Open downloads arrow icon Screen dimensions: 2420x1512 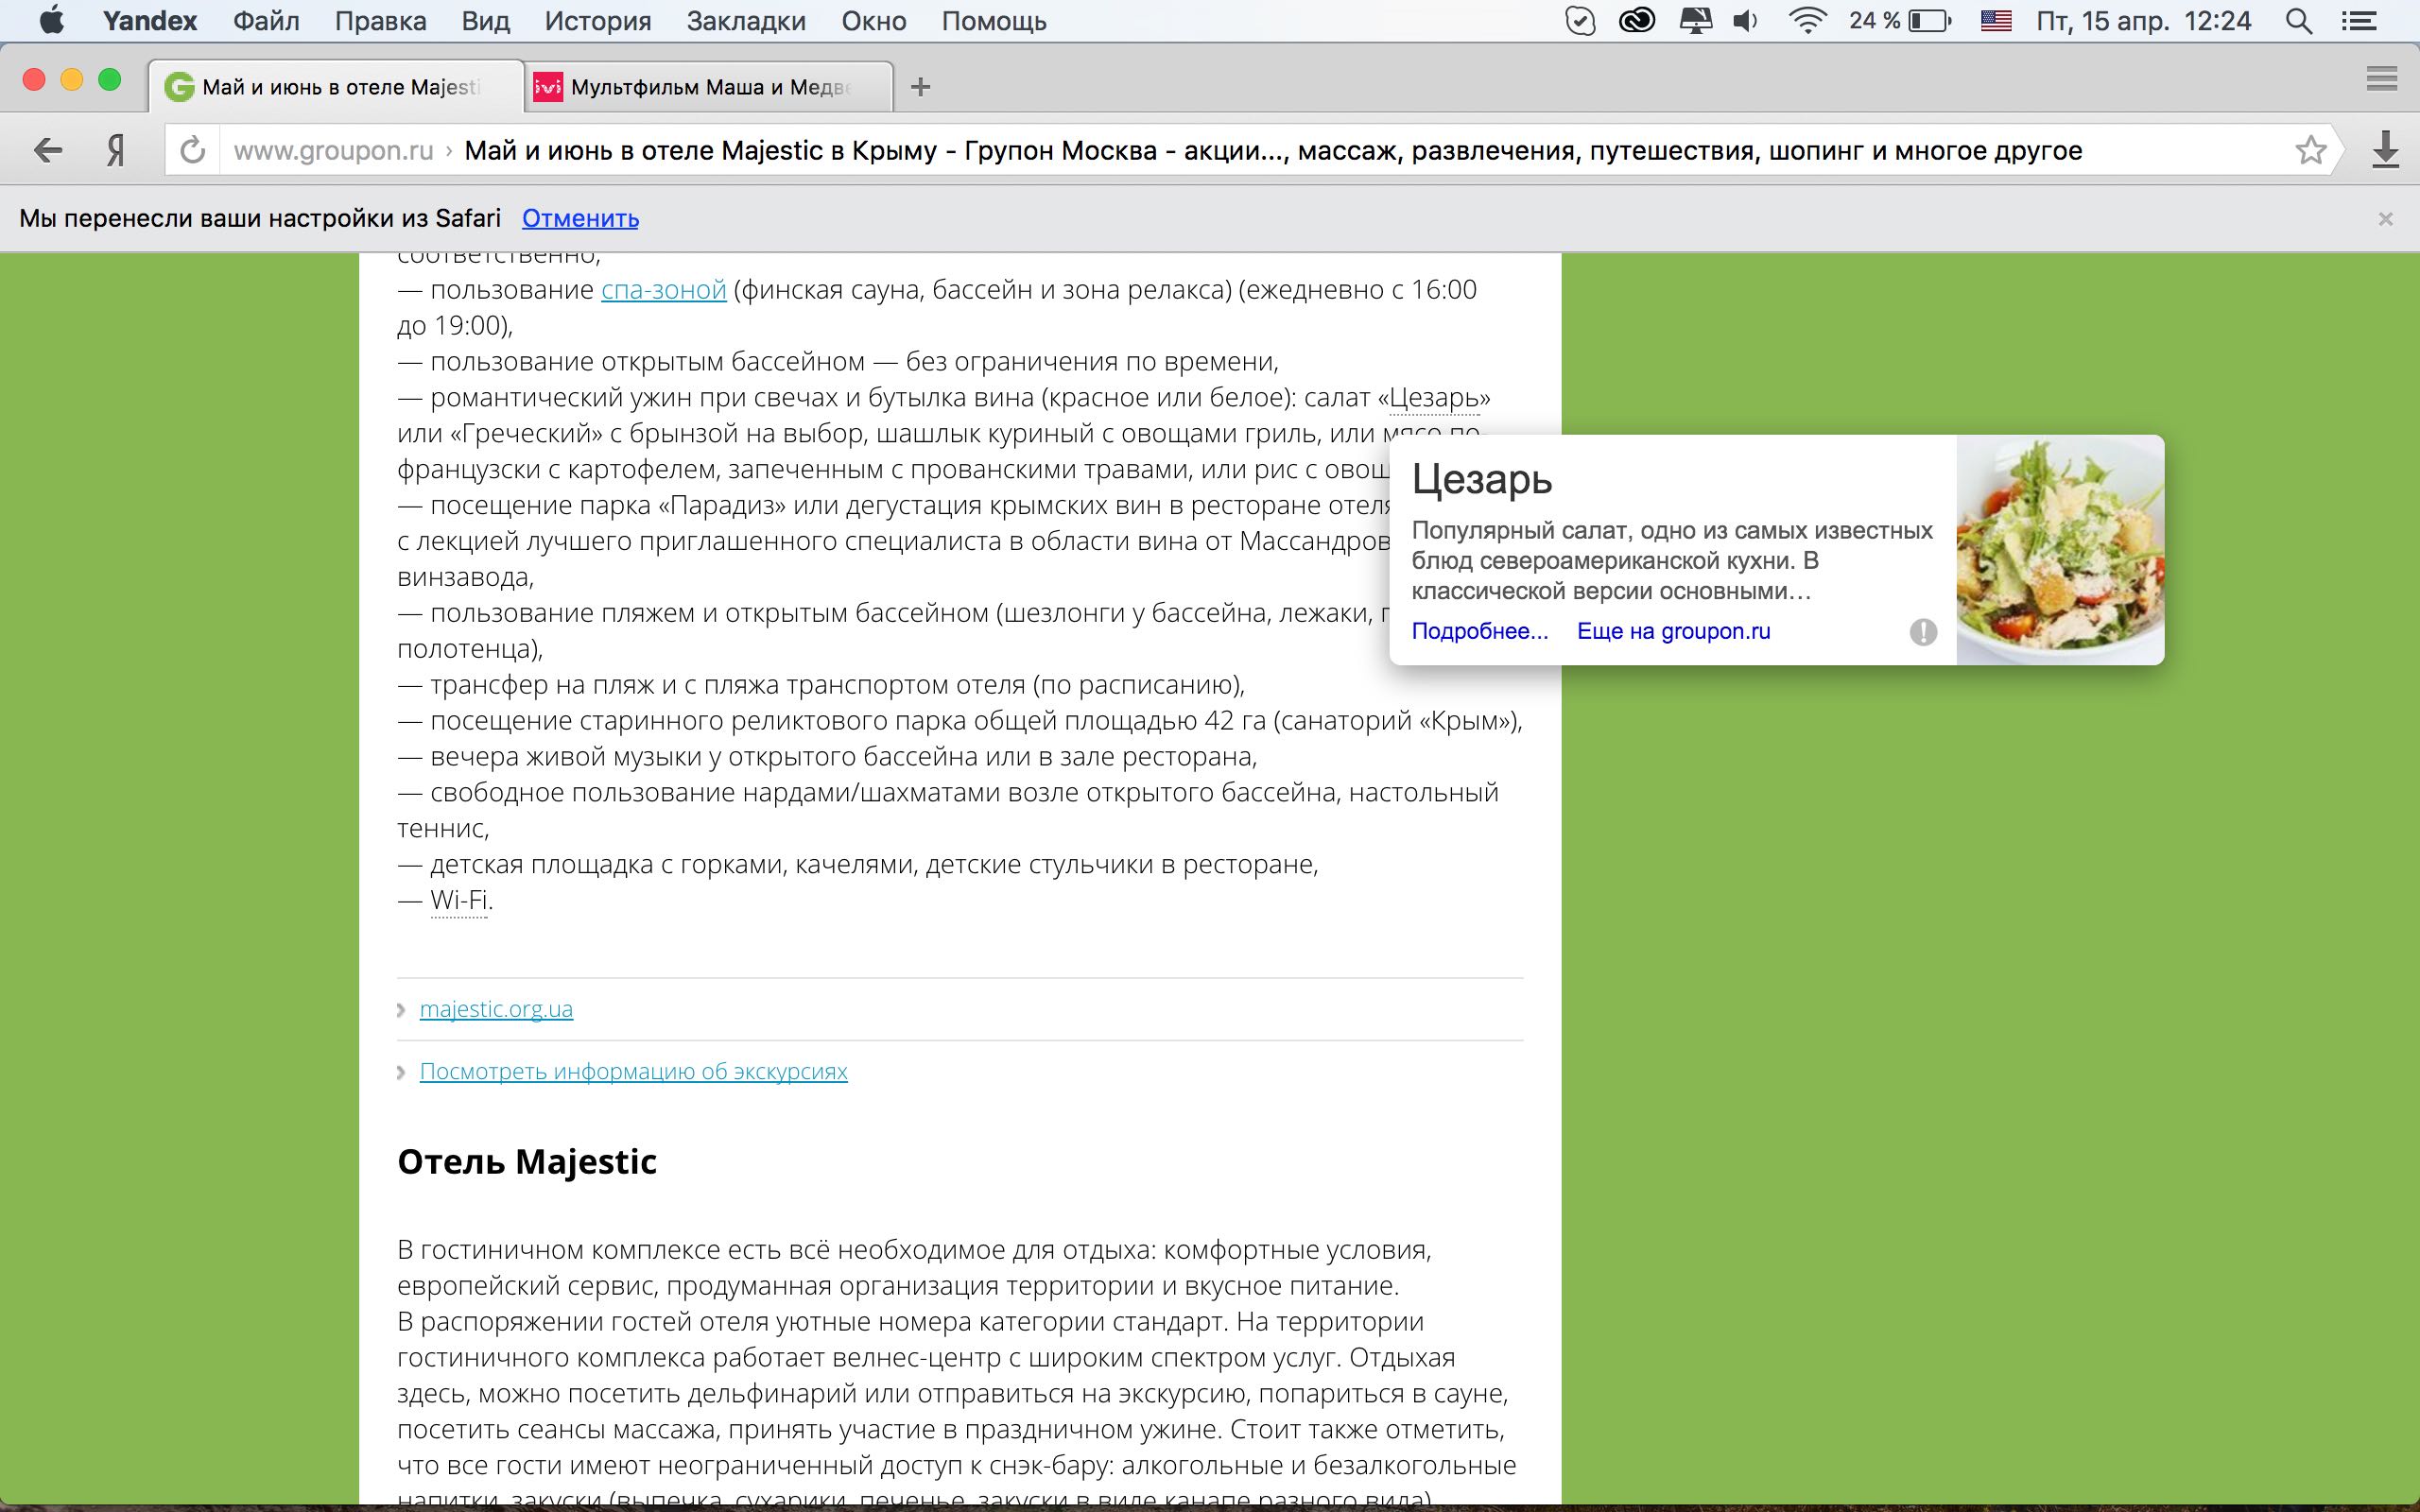(x=2386, y=150)
